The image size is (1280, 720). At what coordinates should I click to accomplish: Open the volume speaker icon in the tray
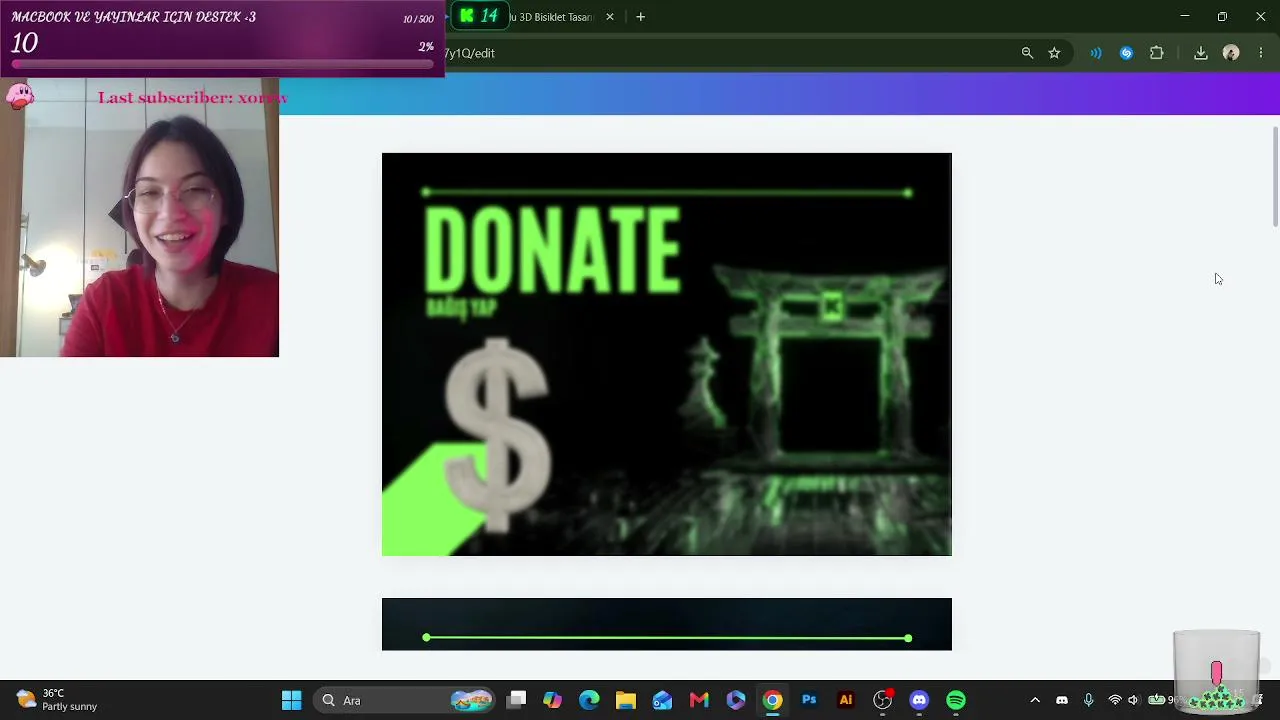pos(1133,700)
